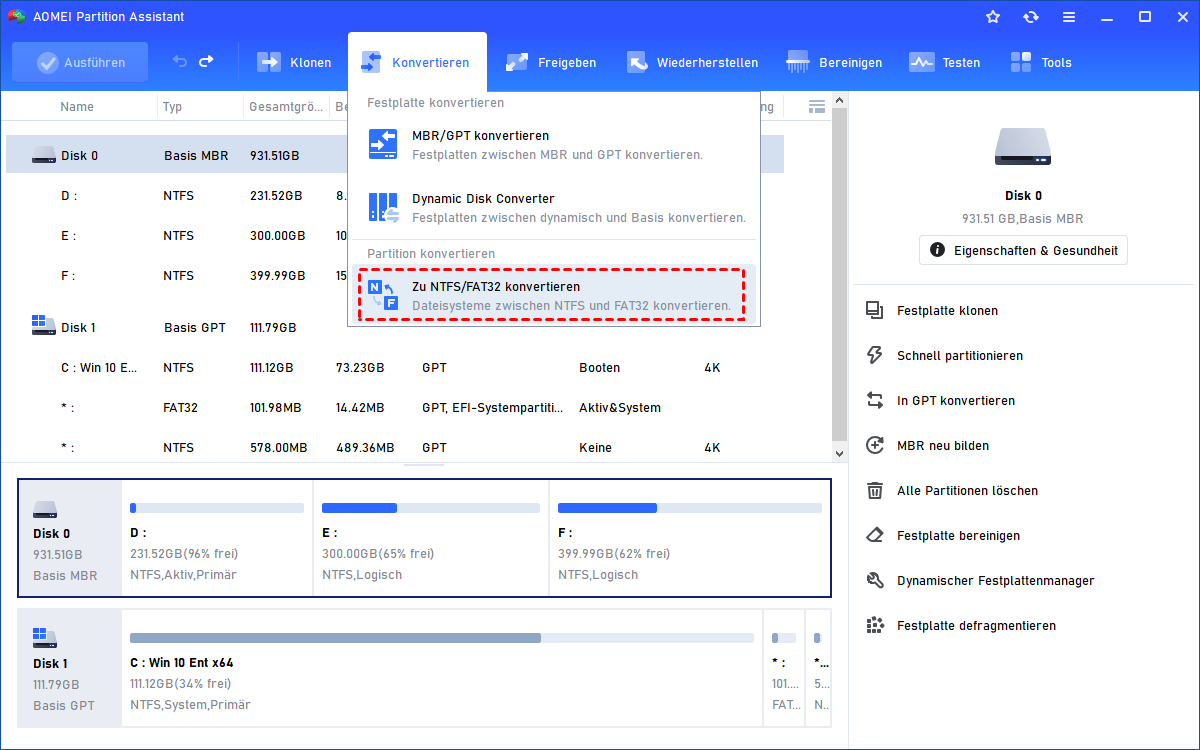
Task: Open the column settings list icon
Action: pyautogui.click(x=817, y=106)
